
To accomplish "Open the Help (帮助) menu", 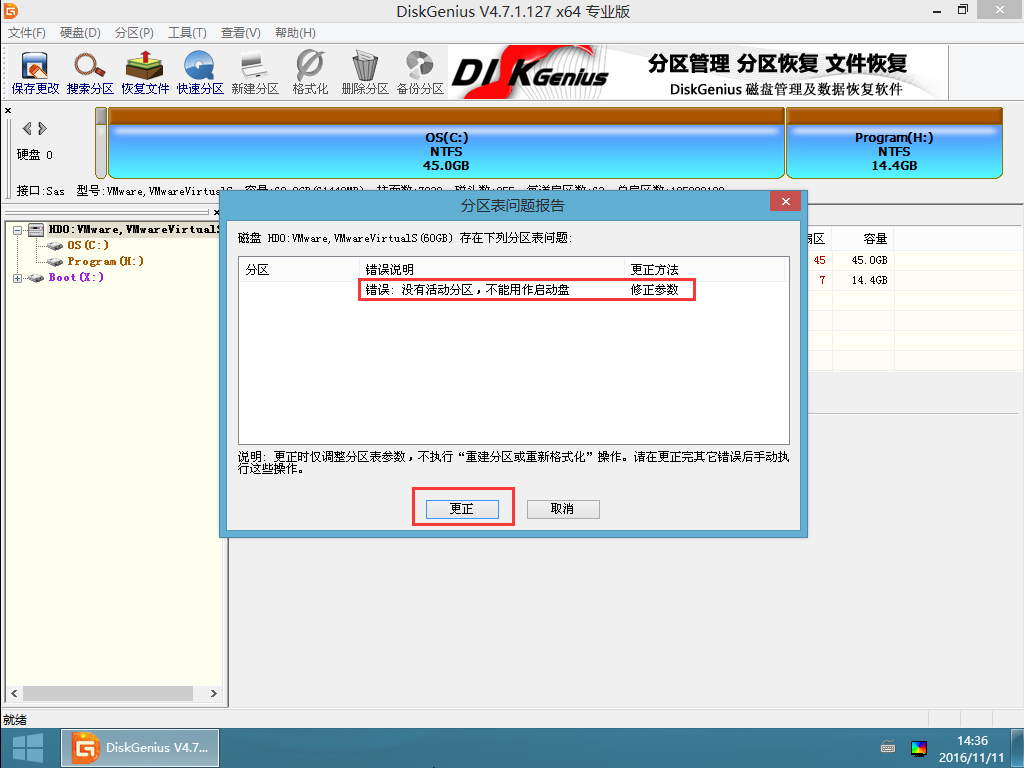I will coord(295,33).
